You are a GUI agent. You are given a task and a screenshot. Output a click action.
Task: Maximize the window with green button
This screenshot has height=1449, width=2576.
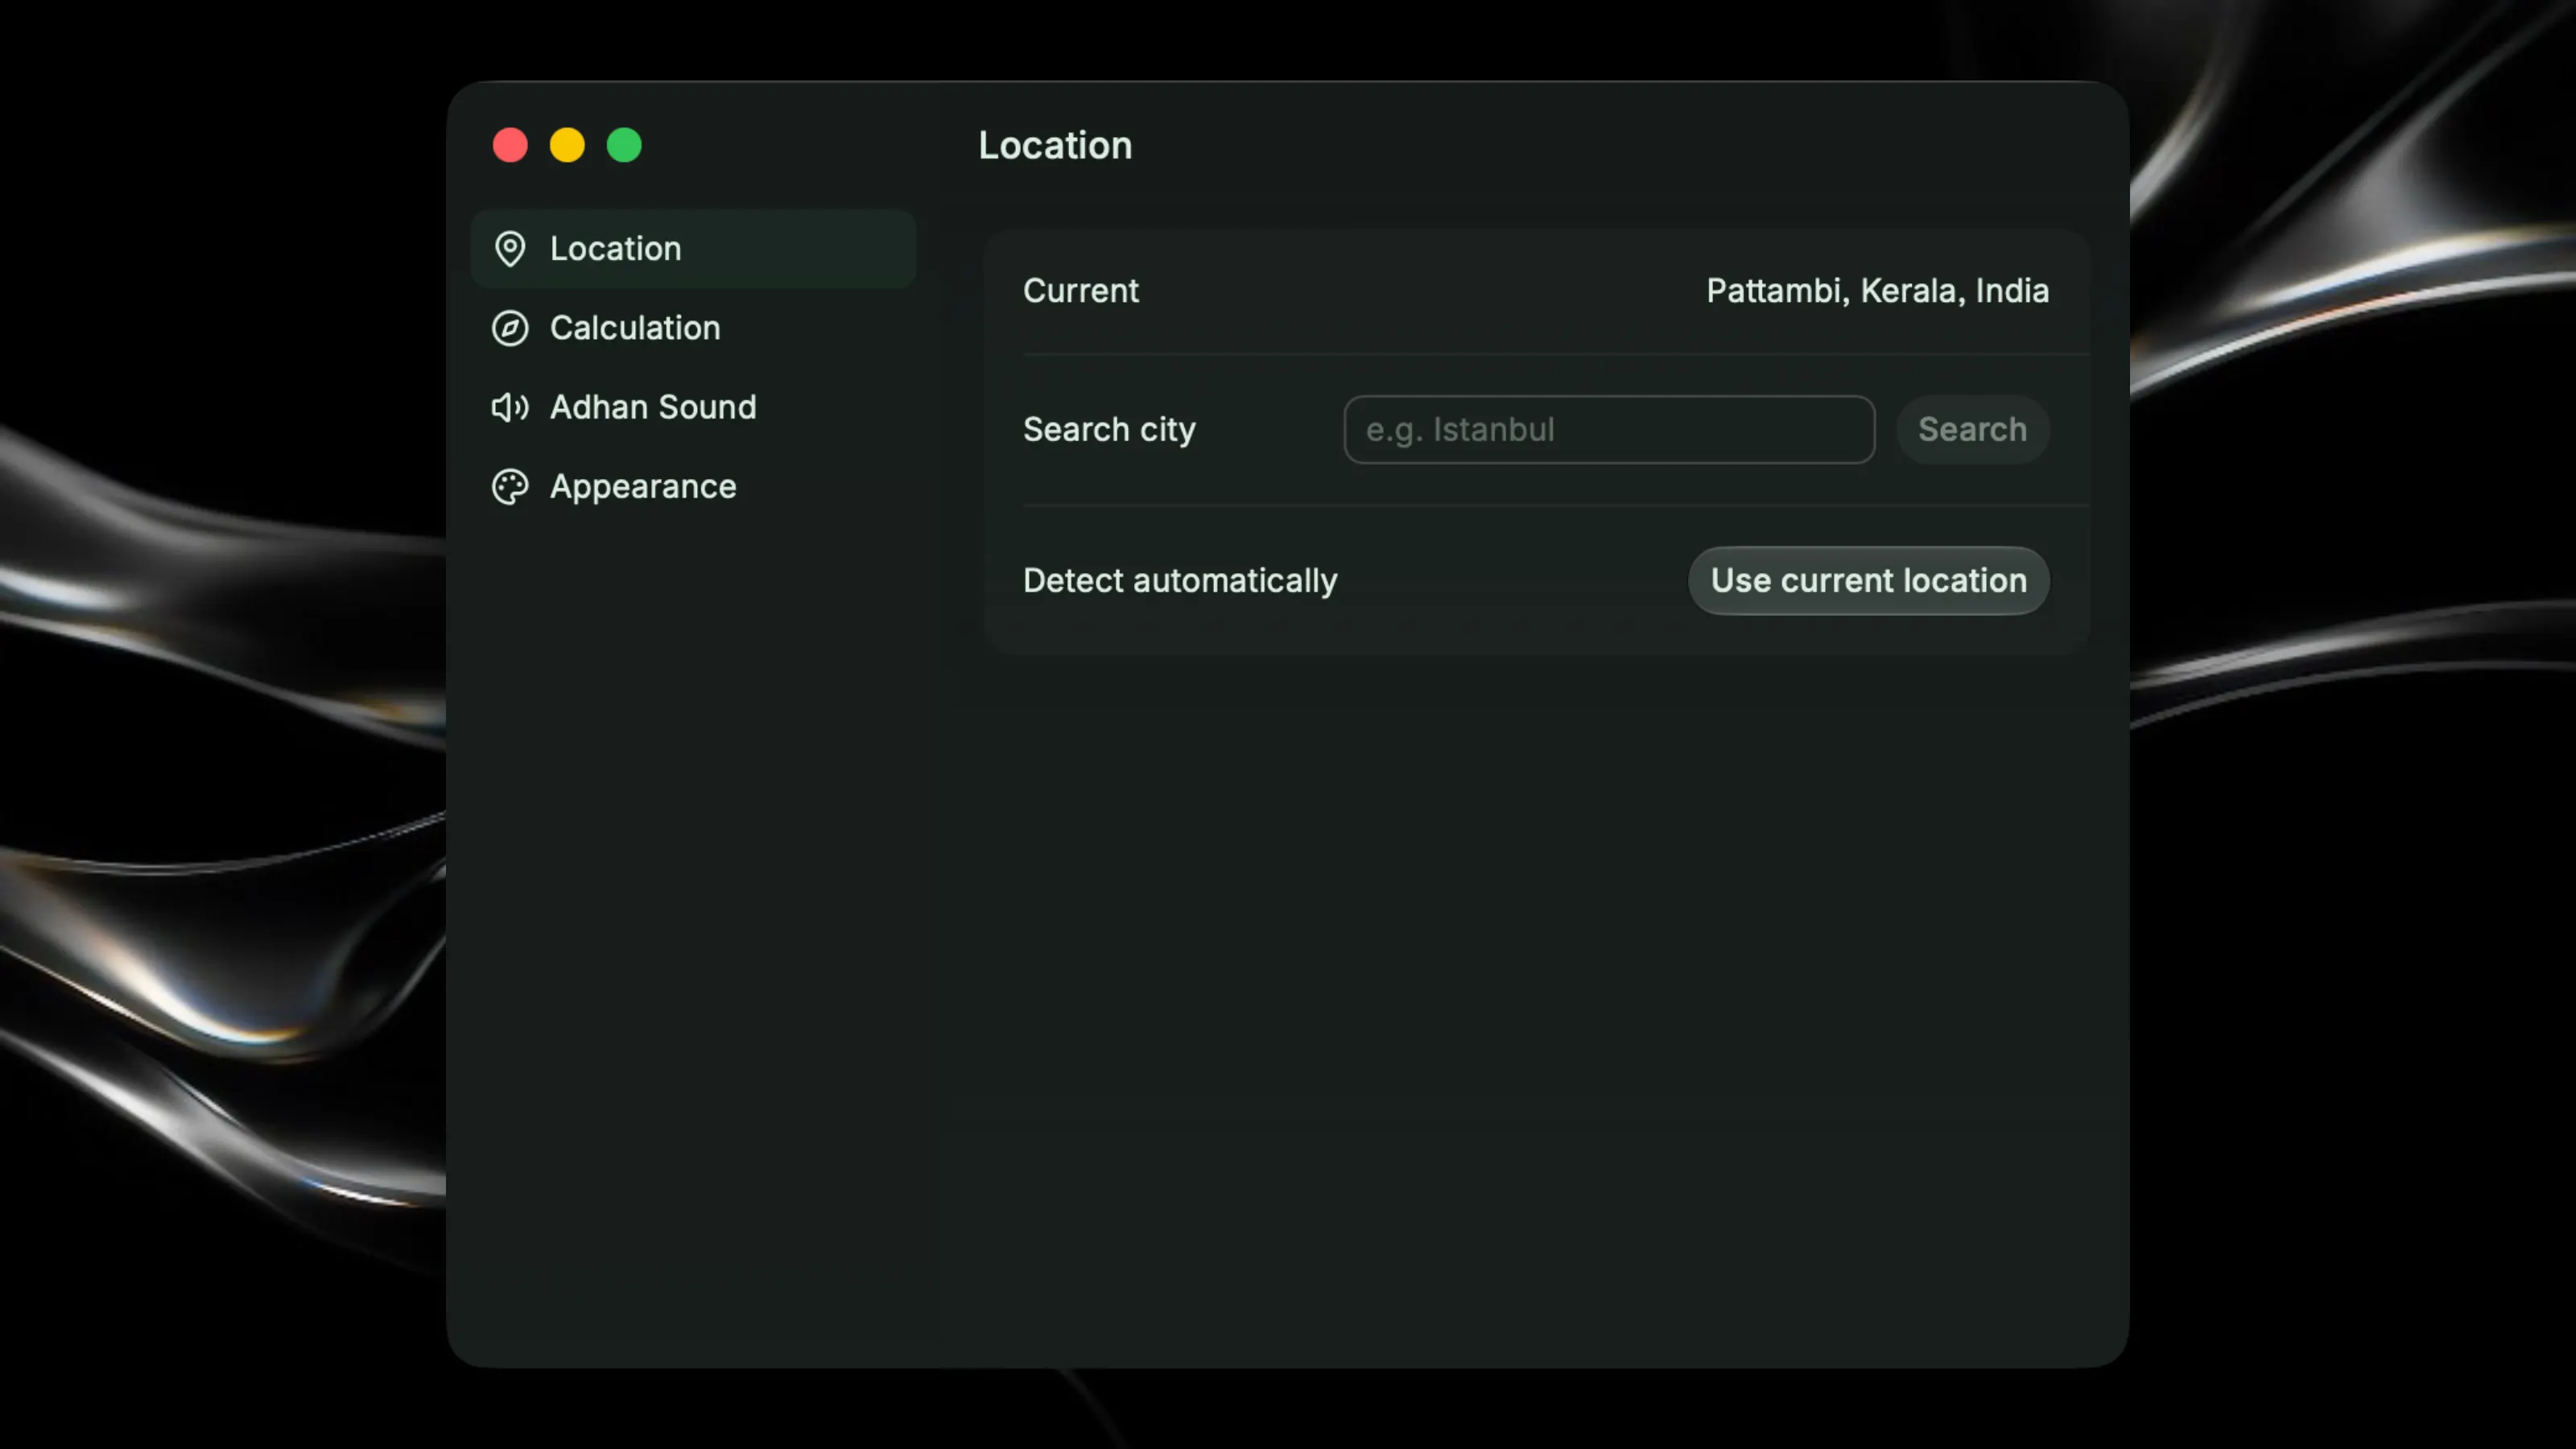tap(624, 146)
